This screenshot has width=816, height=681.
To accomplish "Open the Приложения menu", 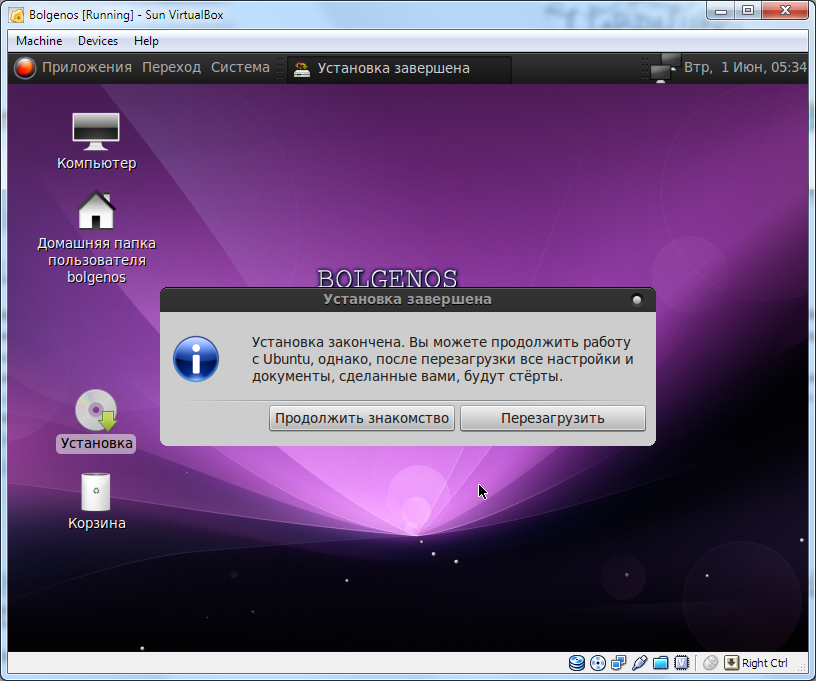I will coord(87,68).
